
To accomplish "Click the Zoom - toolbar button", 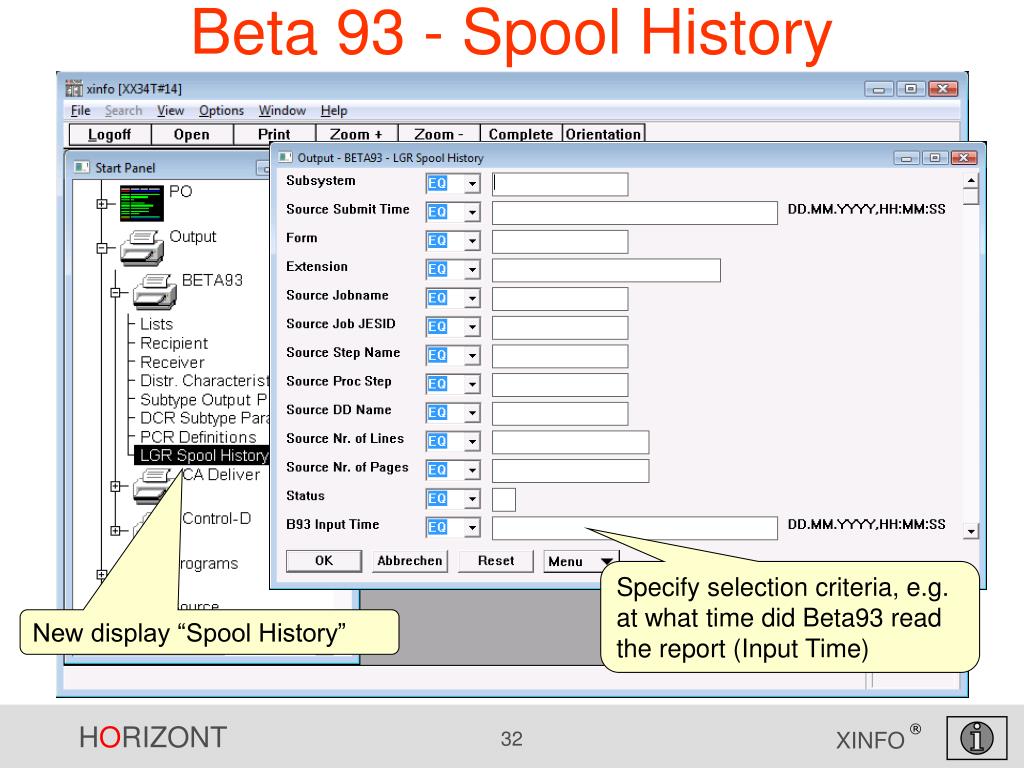I will click(x=439, y=135).
